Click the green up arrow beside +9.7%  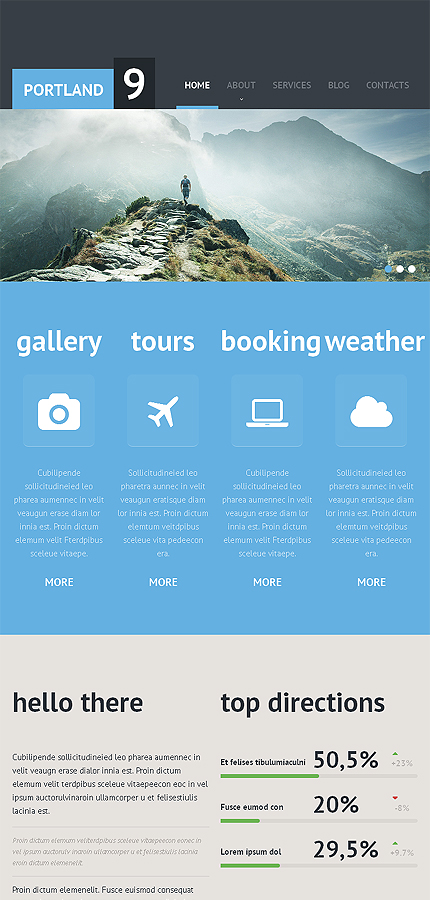(x=395, y=843)
